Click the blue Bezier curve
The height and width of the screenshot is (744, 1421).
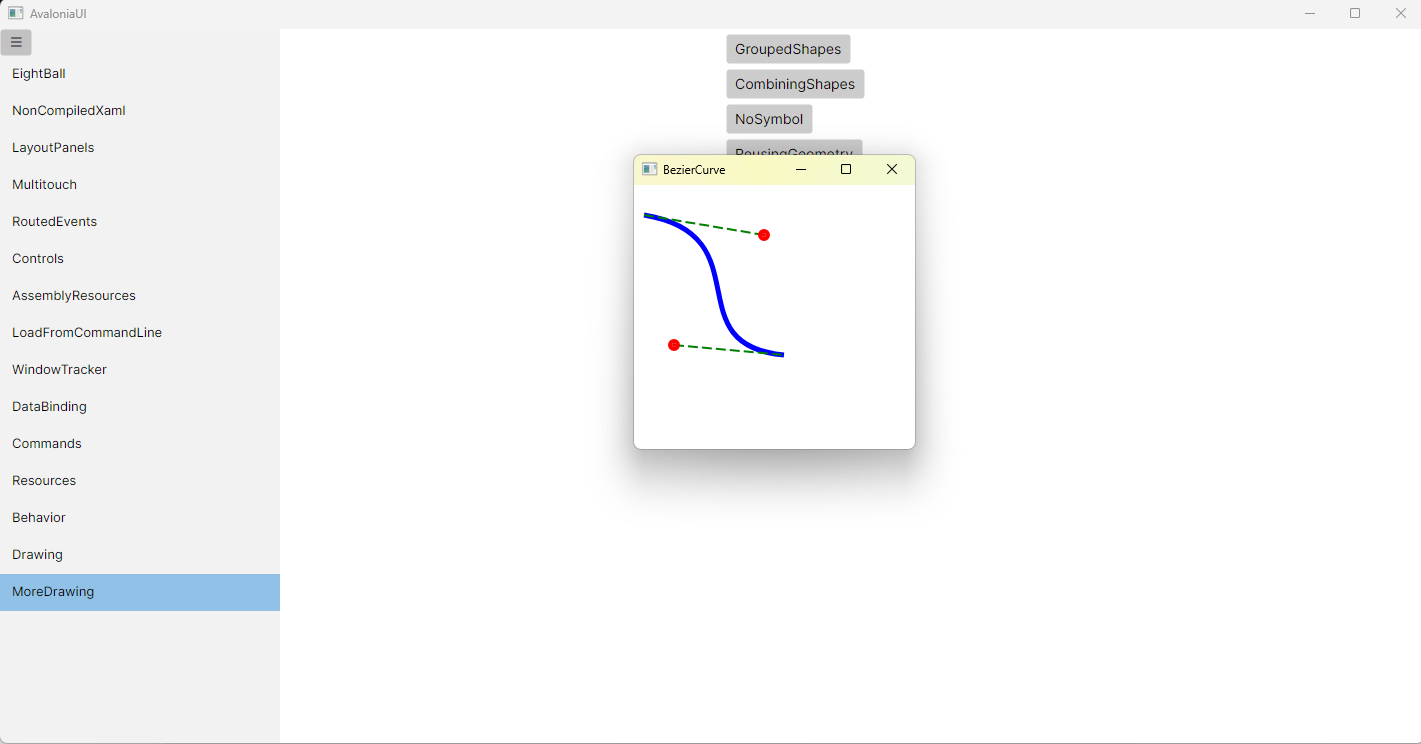(x=715, y=285)
